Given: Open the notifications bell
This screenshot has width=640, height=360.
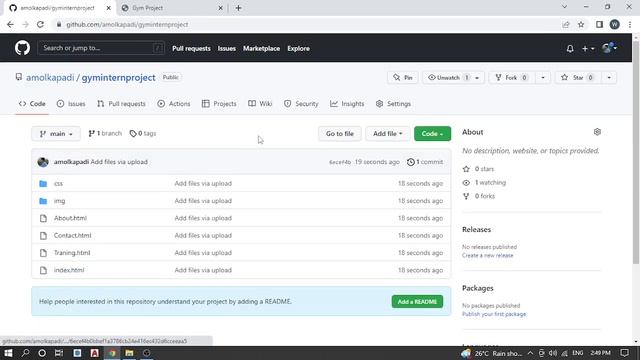Looking at the screenshot, I should [570, 49].
